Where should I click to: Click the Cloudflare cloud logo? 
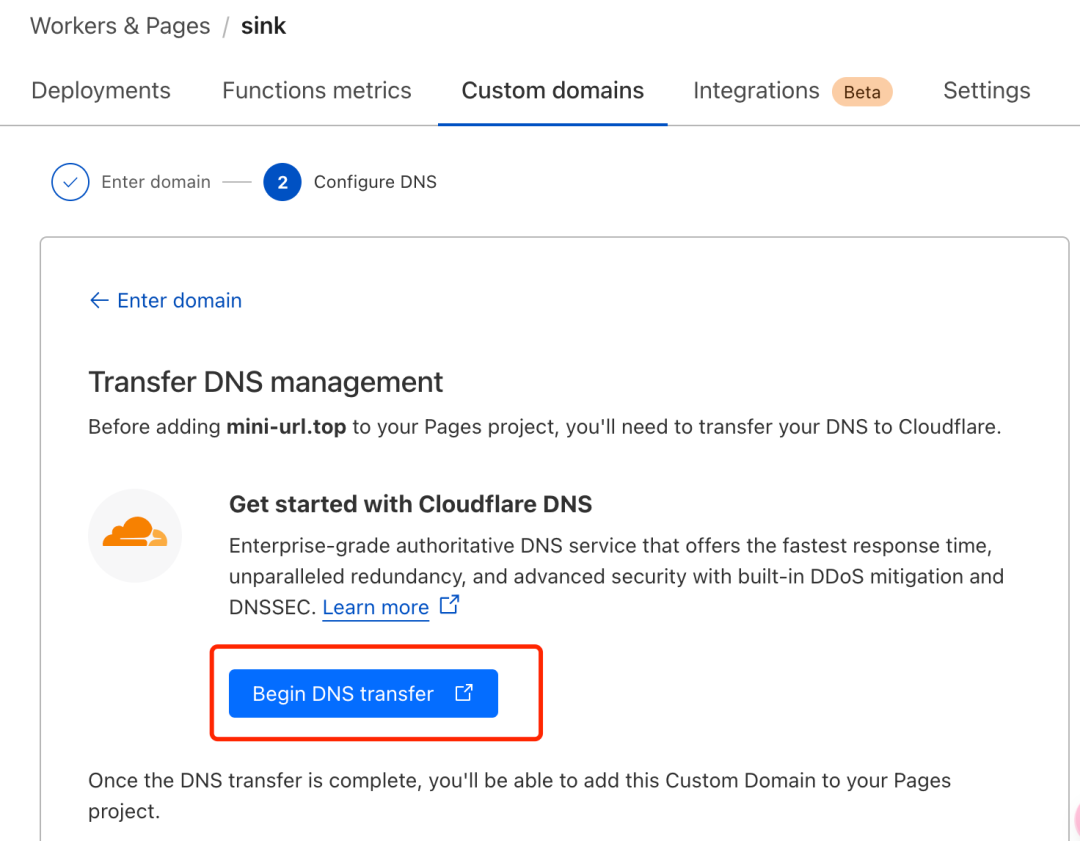[x=135, y=535]
